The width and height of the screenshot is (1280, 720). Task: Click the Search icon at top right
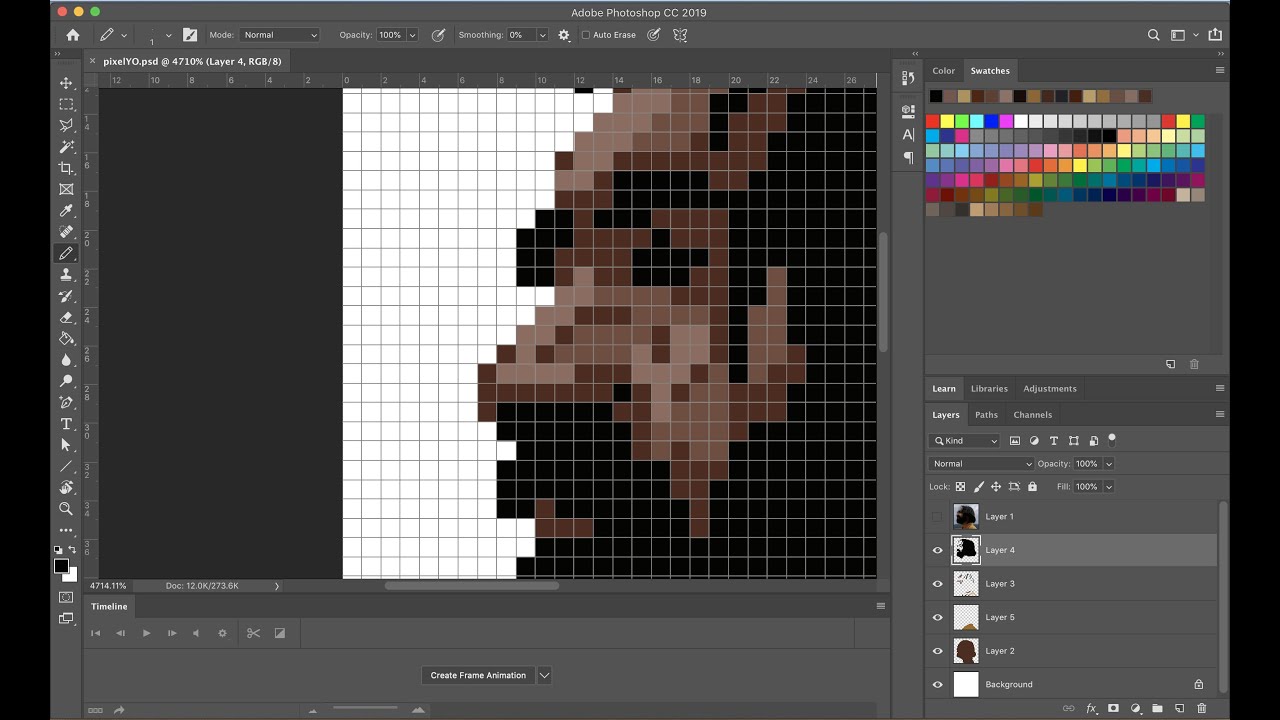click(x=1153, y=35)
